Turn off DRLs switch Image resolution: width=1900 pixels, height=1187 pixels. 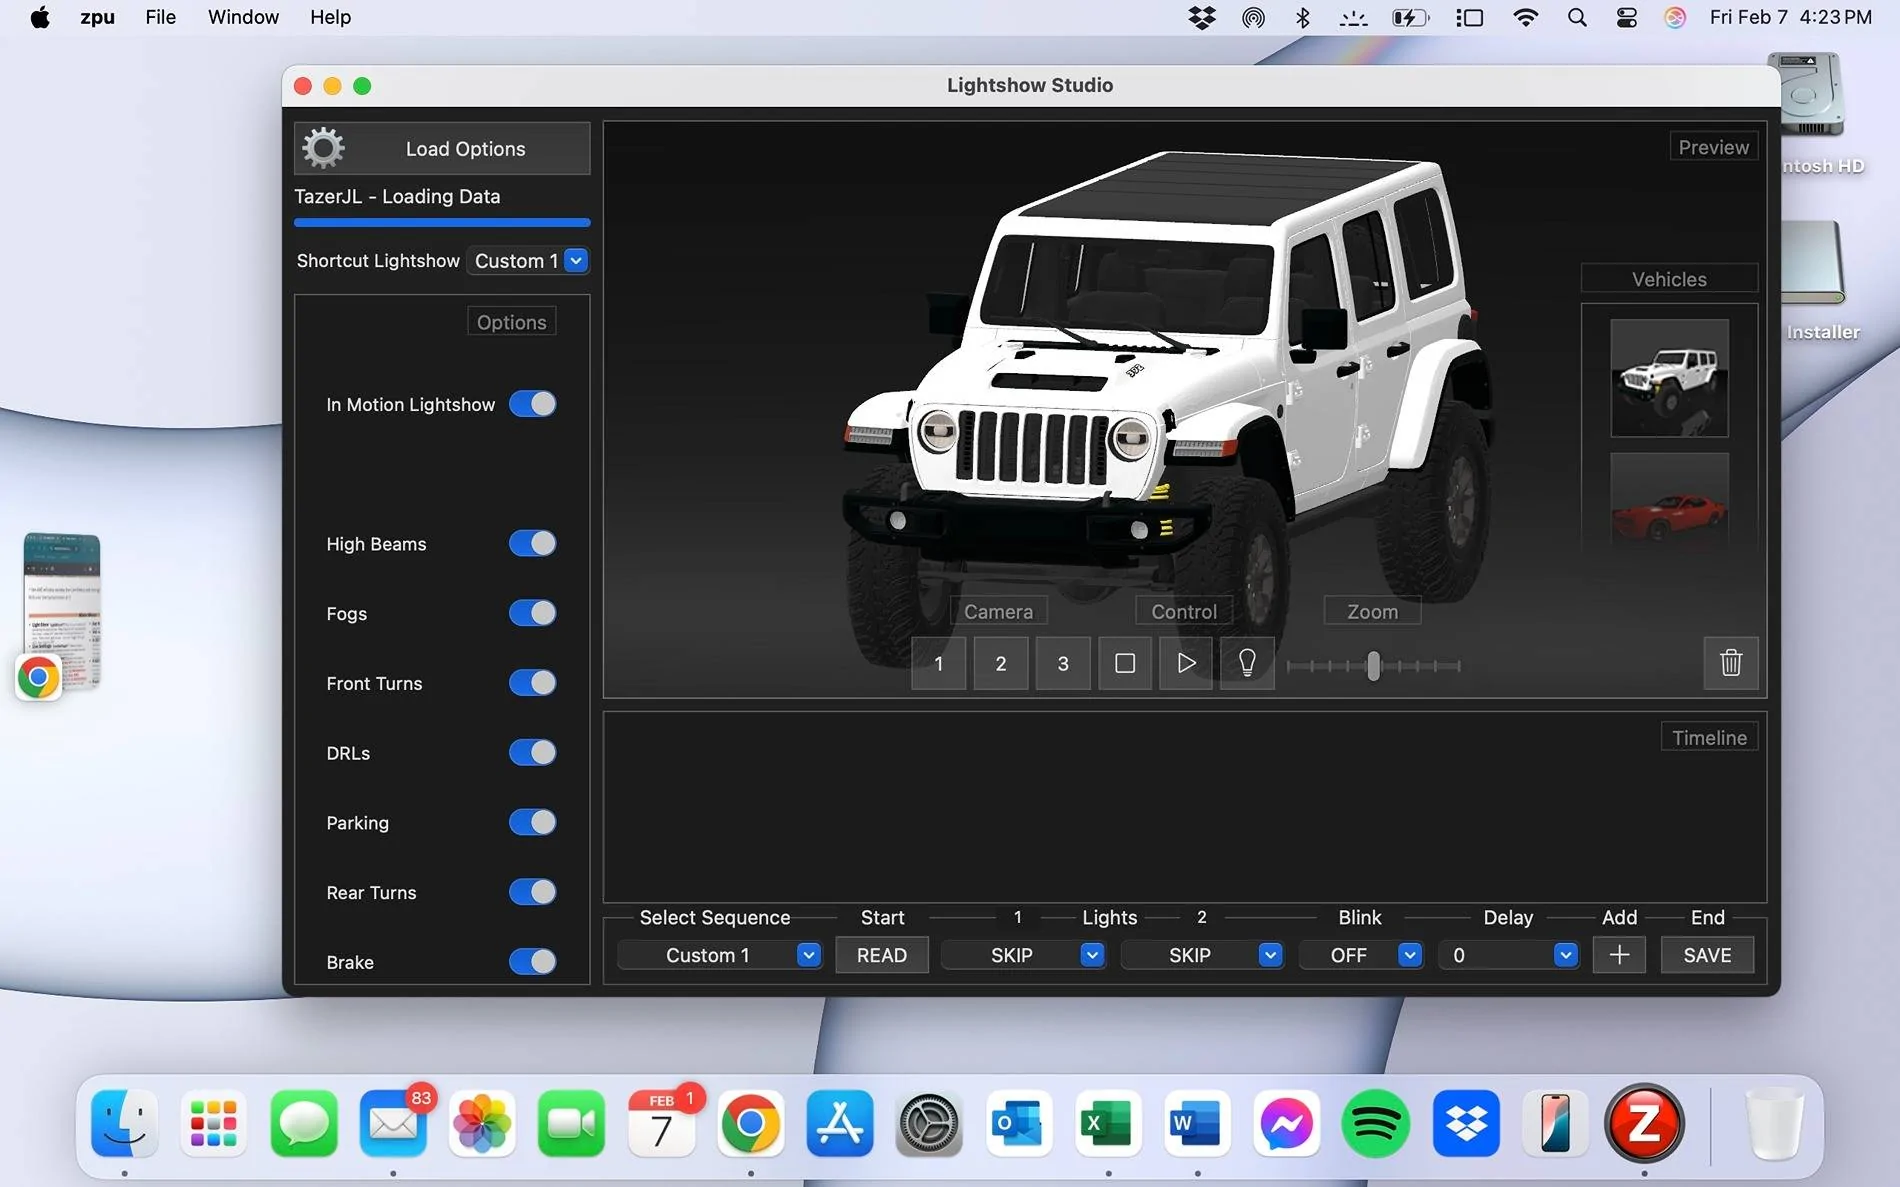point(532,752)
